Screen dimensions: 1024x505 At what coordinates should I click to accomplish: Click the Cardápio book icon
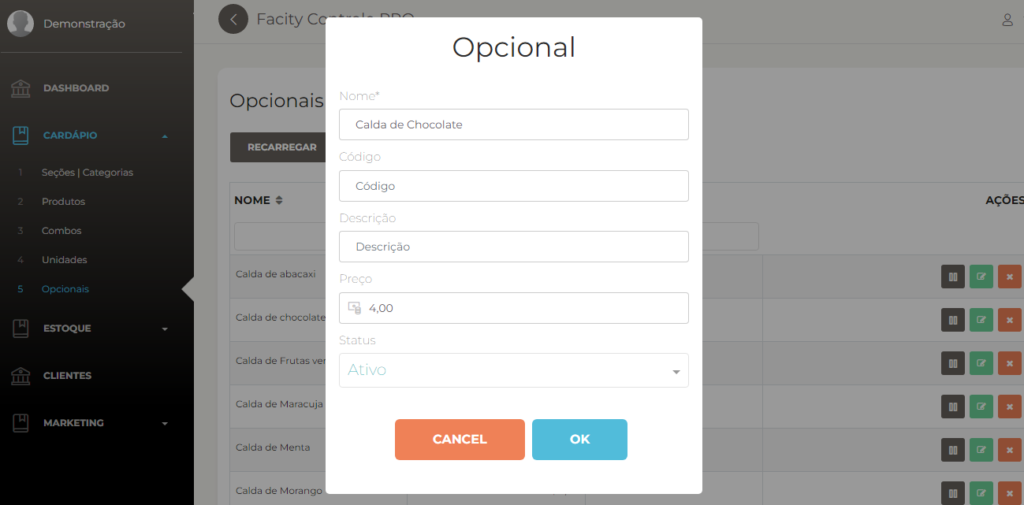[x=21, y=135]
